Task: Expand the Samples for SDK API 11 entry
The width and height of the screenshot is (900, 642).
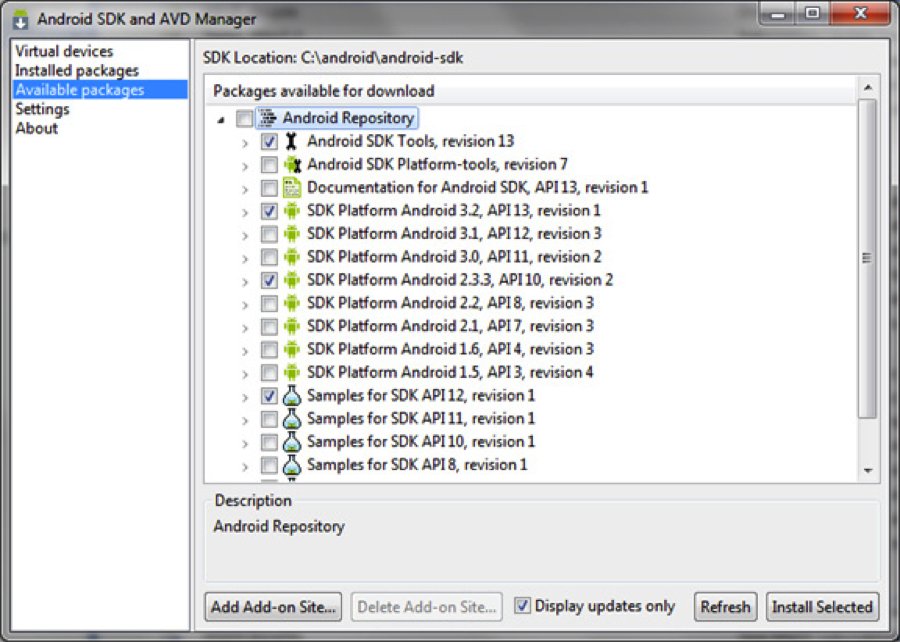Action: [245, 419]
